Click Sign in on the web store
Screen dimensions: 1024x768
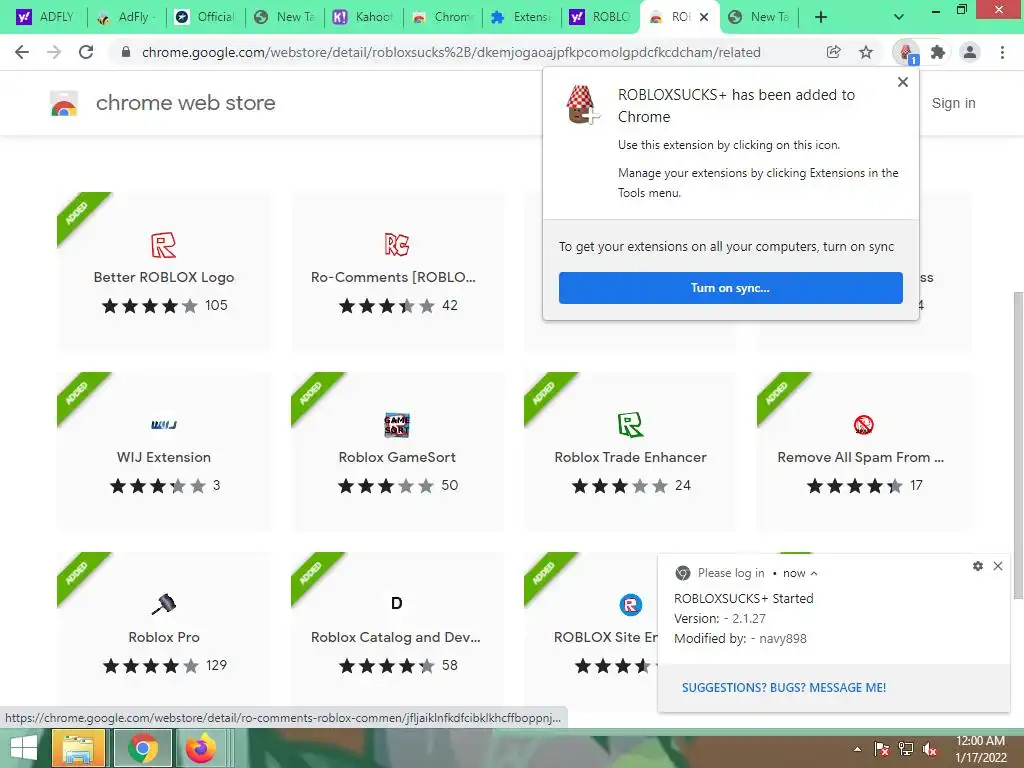point(953,103)
